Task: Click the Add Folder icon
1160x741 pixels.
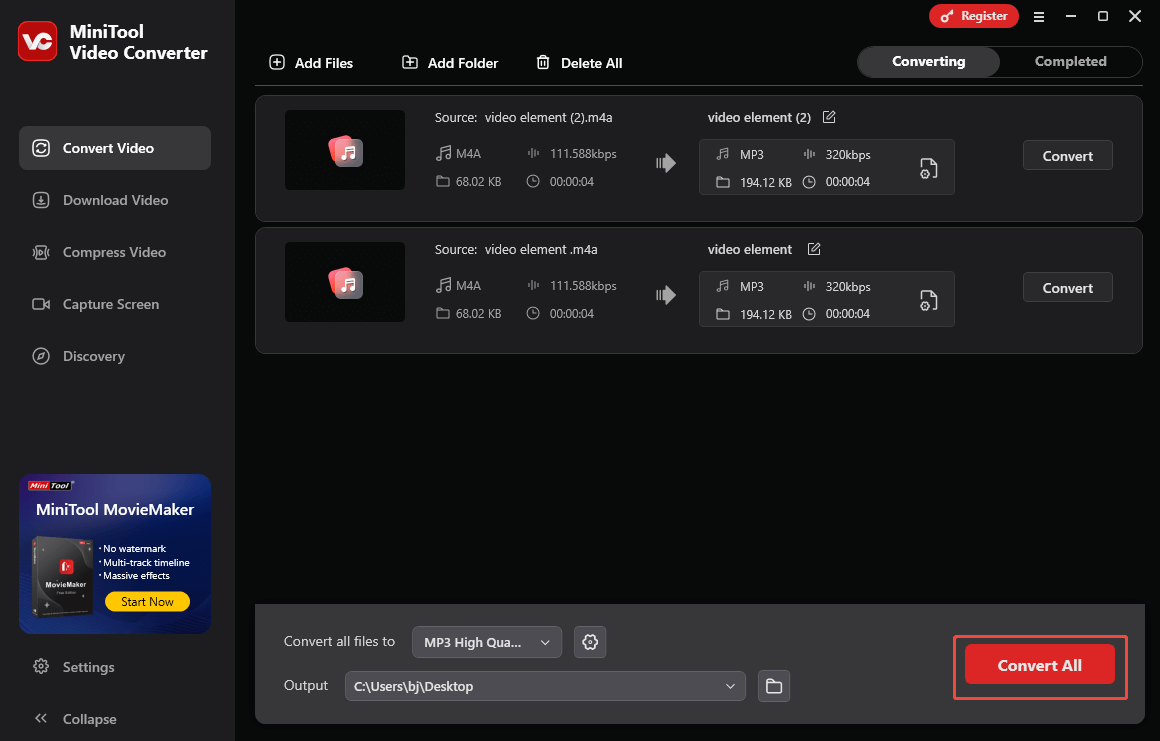Action: click(x=410, y=62)
